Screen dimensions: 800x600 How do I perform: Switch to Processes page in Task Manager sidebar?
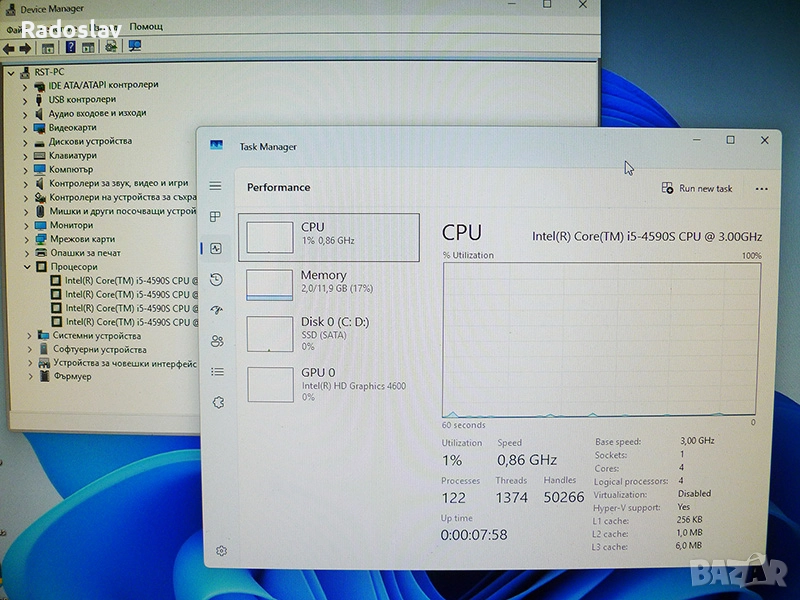(x=215, y=217)
